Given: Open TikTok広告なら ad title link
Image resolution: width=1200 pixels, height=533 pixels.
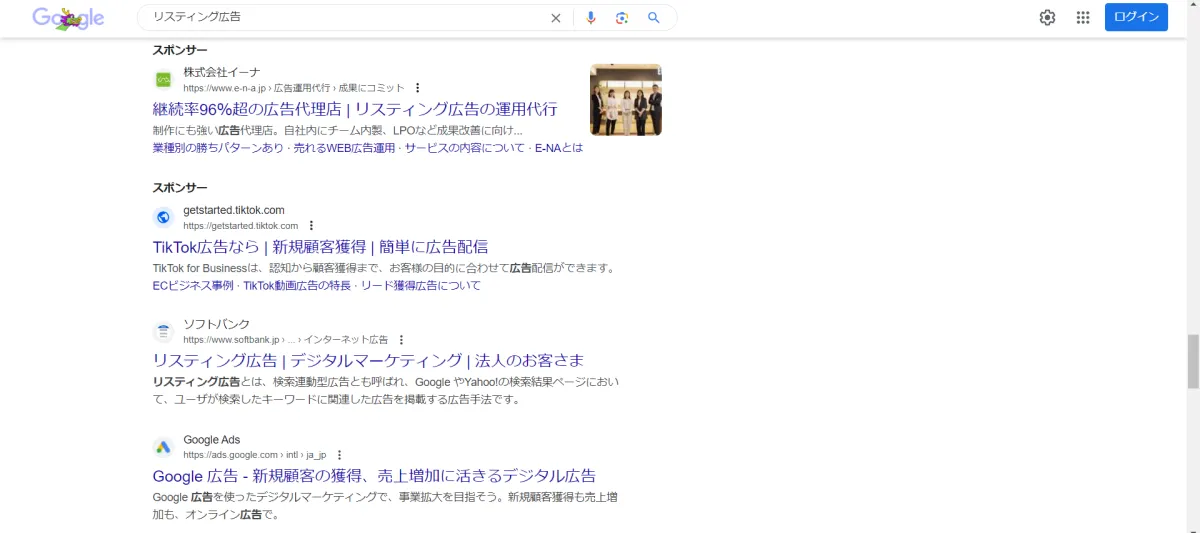Looking at the screenshot, I should point(320,247).
